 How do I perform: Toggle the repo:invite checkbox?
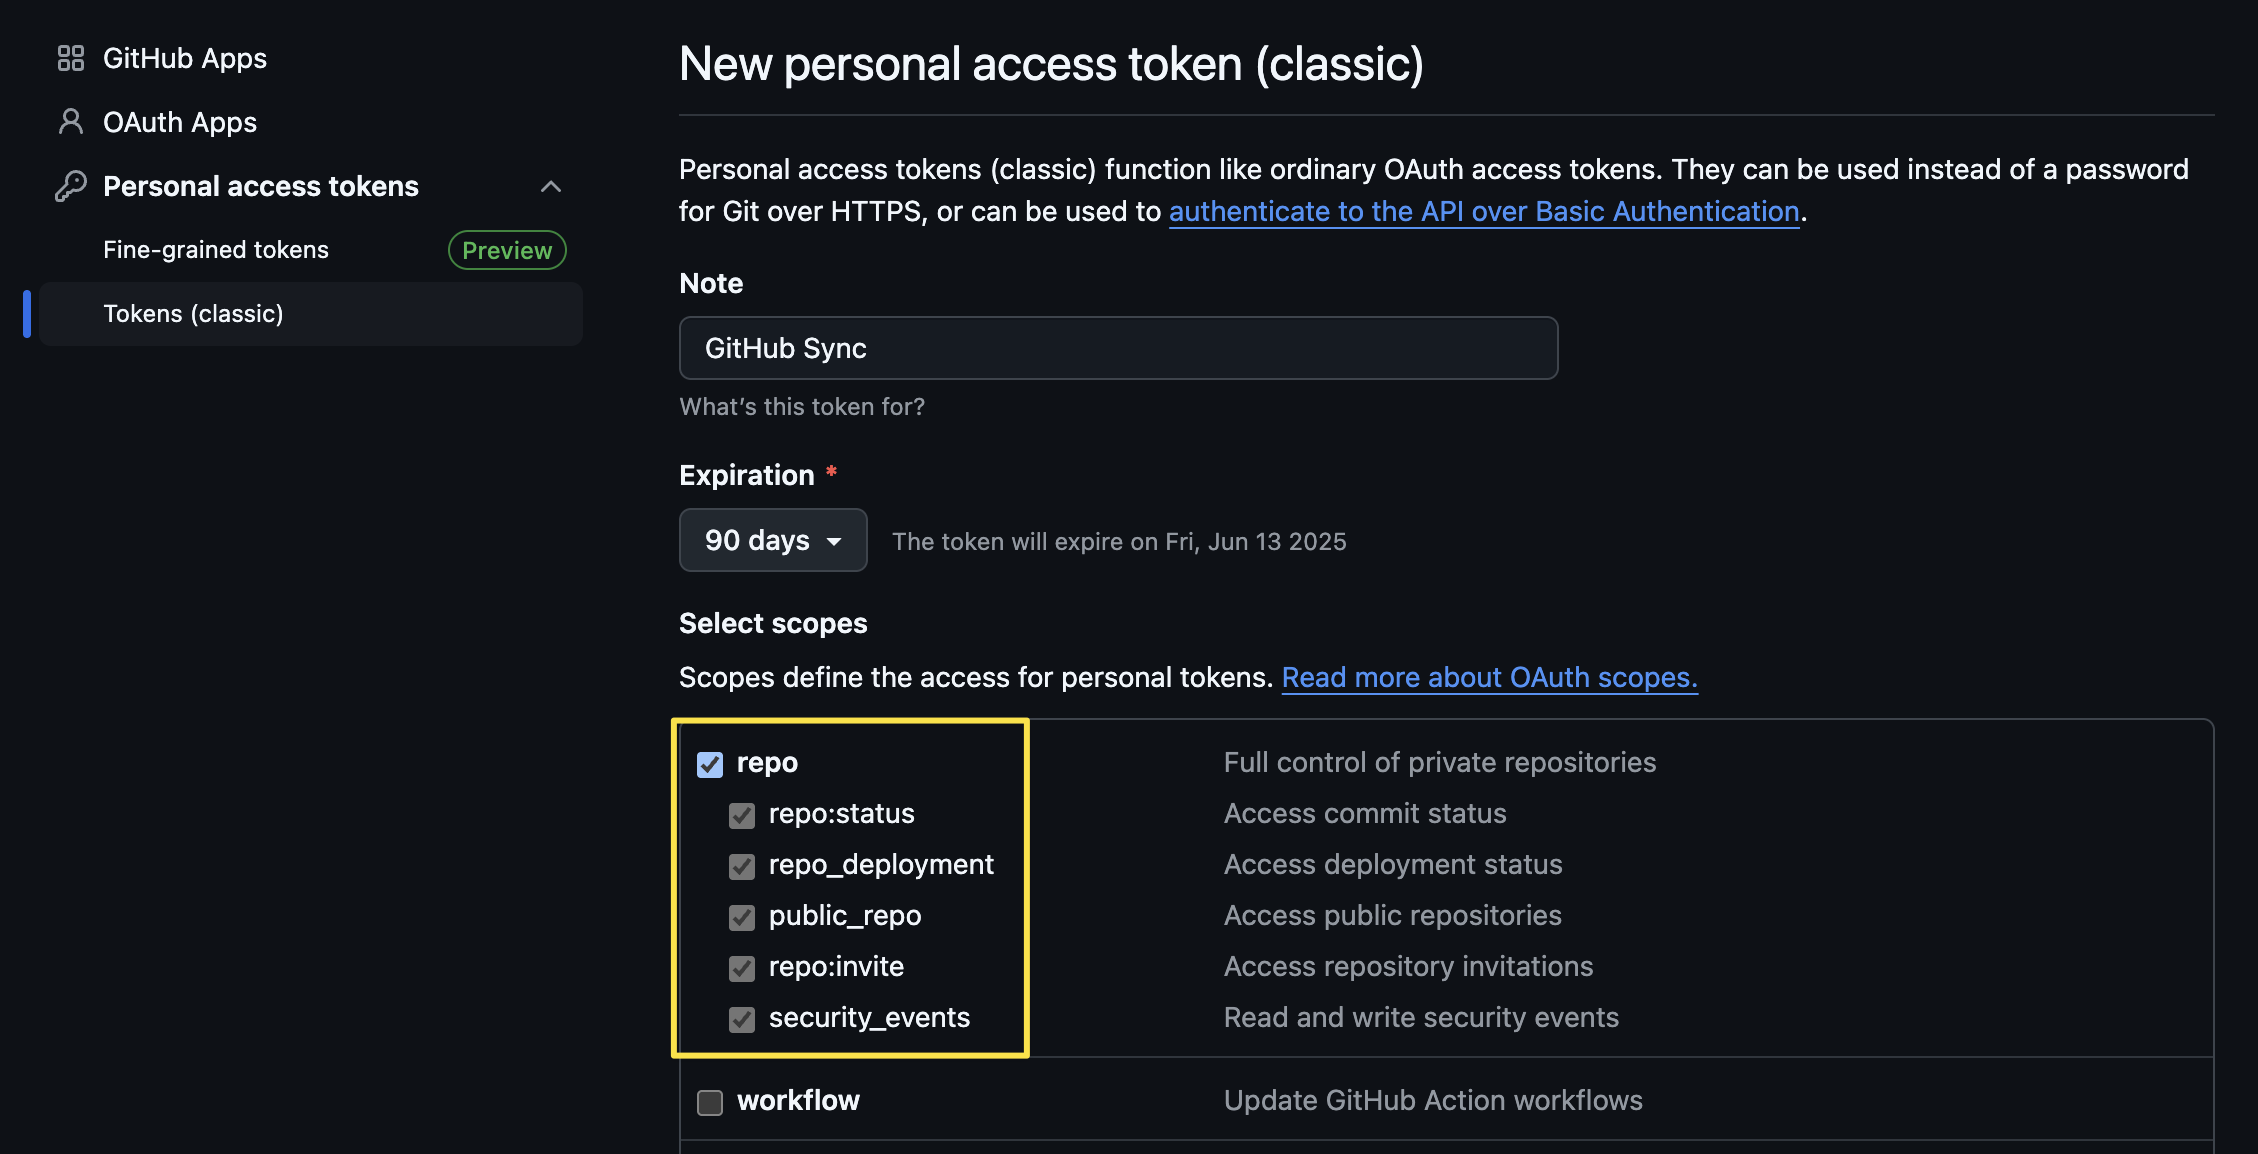pyautogui.click(x=742, y=968)
